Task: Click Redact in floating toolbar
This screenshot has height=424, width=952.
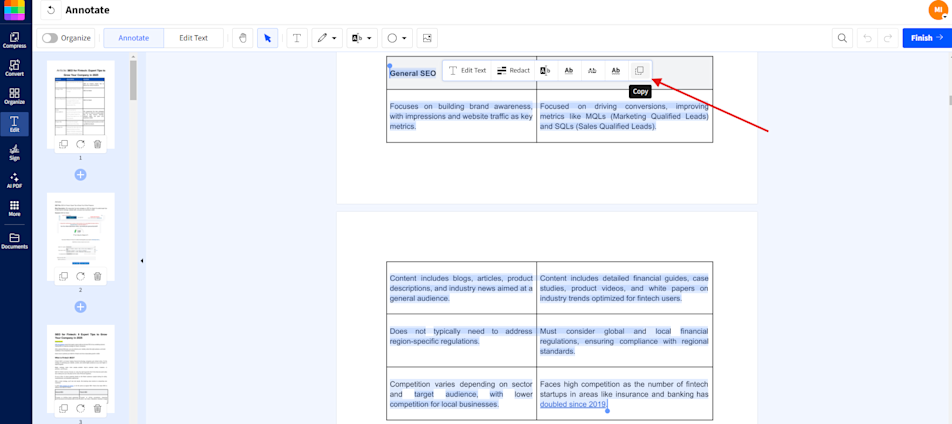Action: click(x=513, y=70)
